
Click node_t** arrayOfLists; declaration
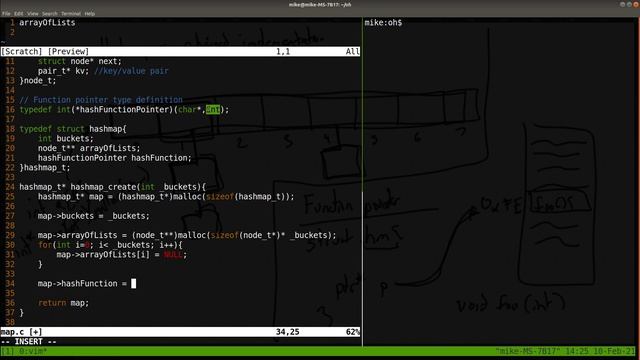coord(89,148)
